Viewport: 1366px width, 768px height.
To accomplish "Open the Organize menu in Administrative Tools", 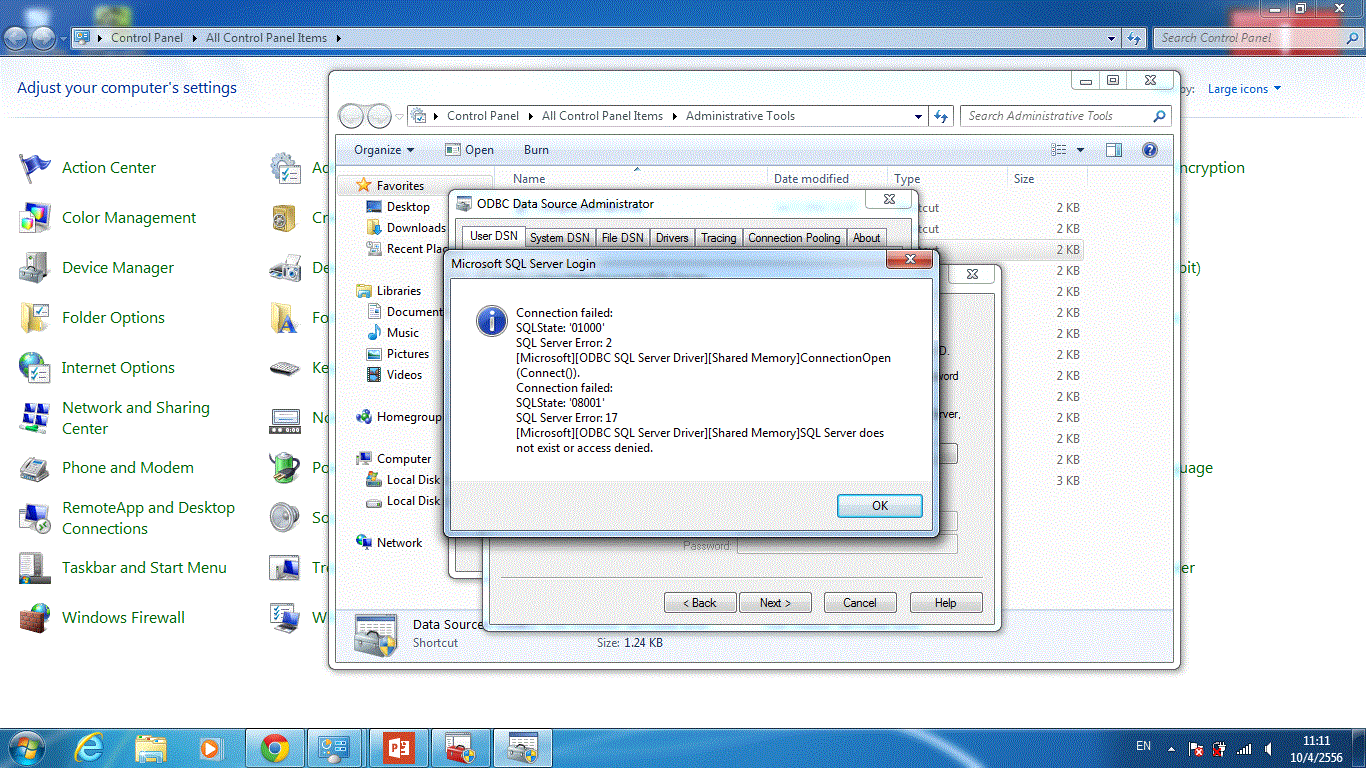I will coord(384,150).
